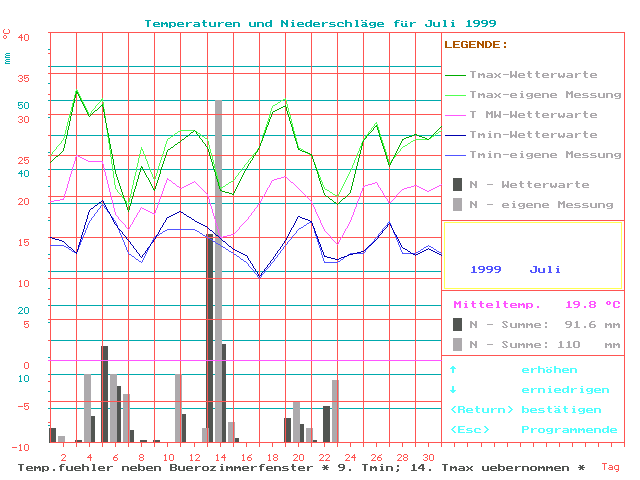Click the tallest gray precipitation bar at day 14
The width and height of the screenshot is (640, 480).
[x=218, y=270]
